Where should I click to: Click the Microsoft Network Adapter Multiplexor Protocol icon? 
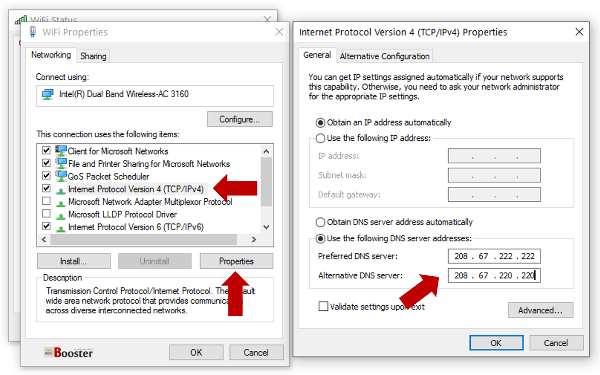(60, 203)
